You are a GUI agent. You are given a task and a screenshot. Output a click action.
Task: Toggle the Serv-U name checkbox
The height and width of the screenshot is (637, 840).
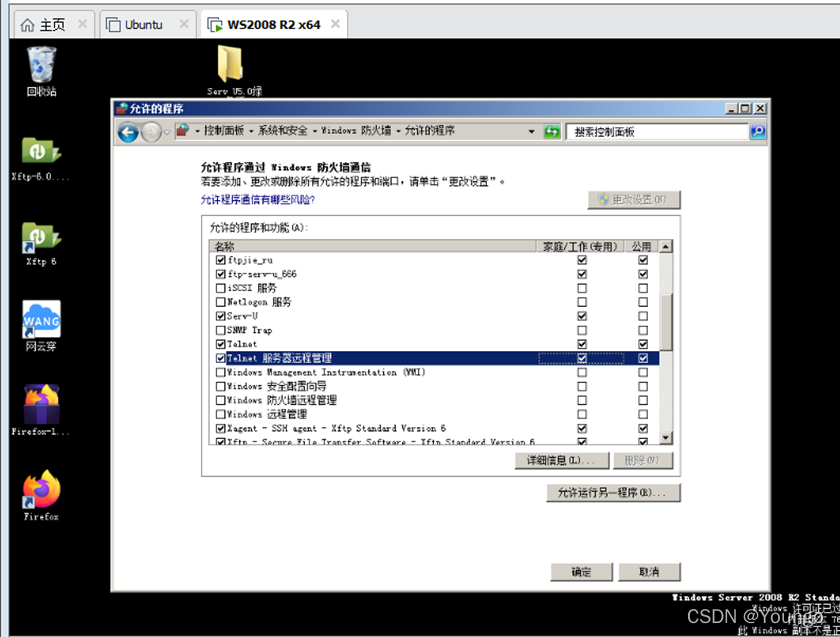click(220, 316)
